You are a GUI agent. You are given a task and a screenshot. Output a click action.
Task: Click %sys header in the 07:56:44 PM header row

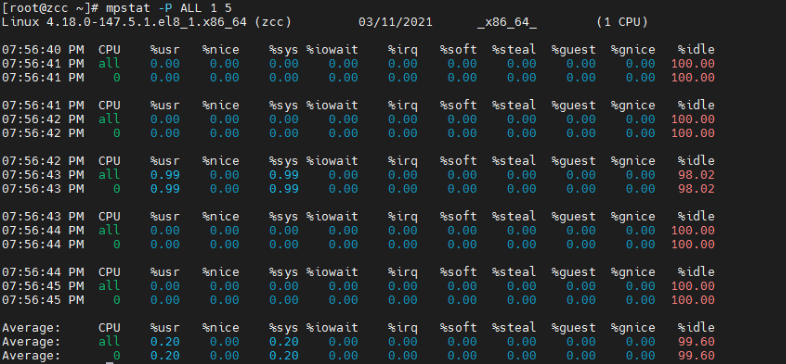pos(284,272)
